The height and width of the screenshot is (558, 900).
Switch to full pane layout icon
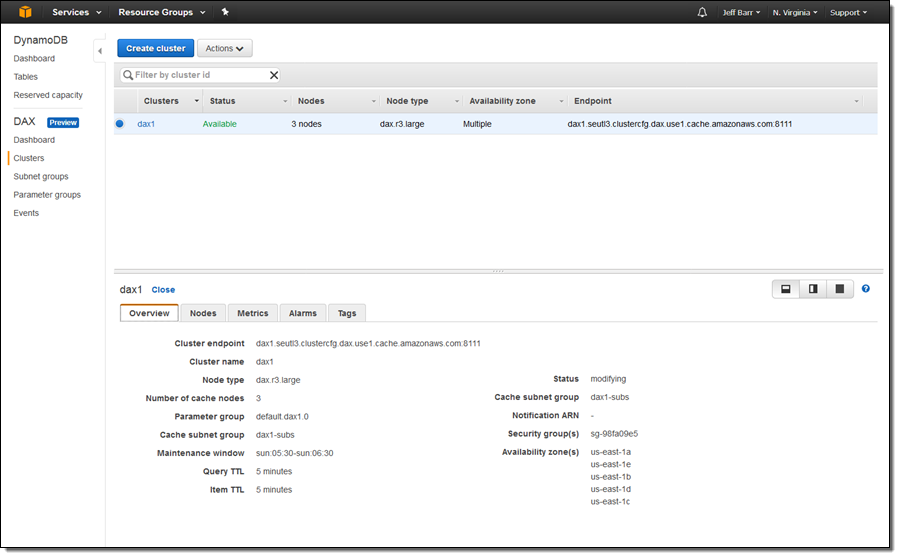coord(839,289)
